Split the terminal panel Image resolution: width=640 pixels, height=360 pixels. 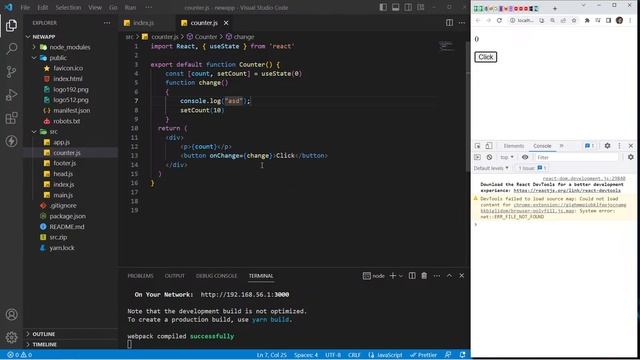click(x=412, y=276)
